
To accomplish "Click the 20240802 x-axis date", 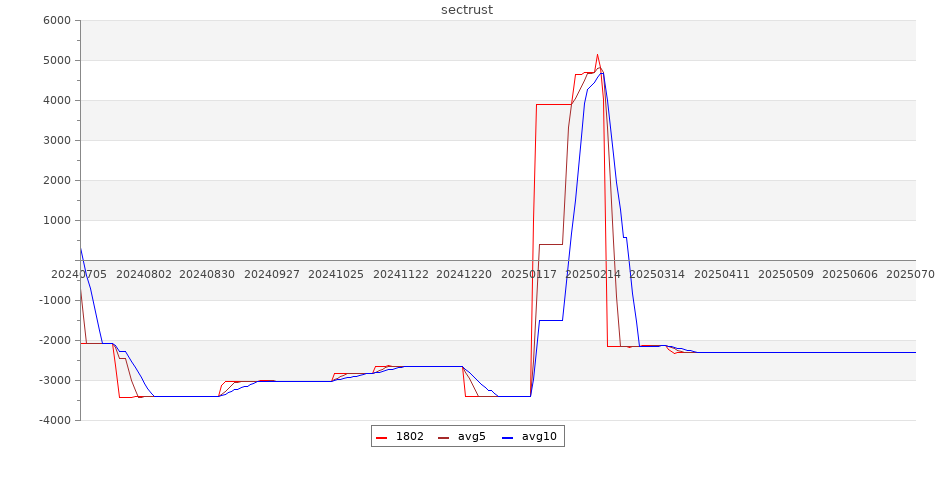I will click(x=144, y=273).
